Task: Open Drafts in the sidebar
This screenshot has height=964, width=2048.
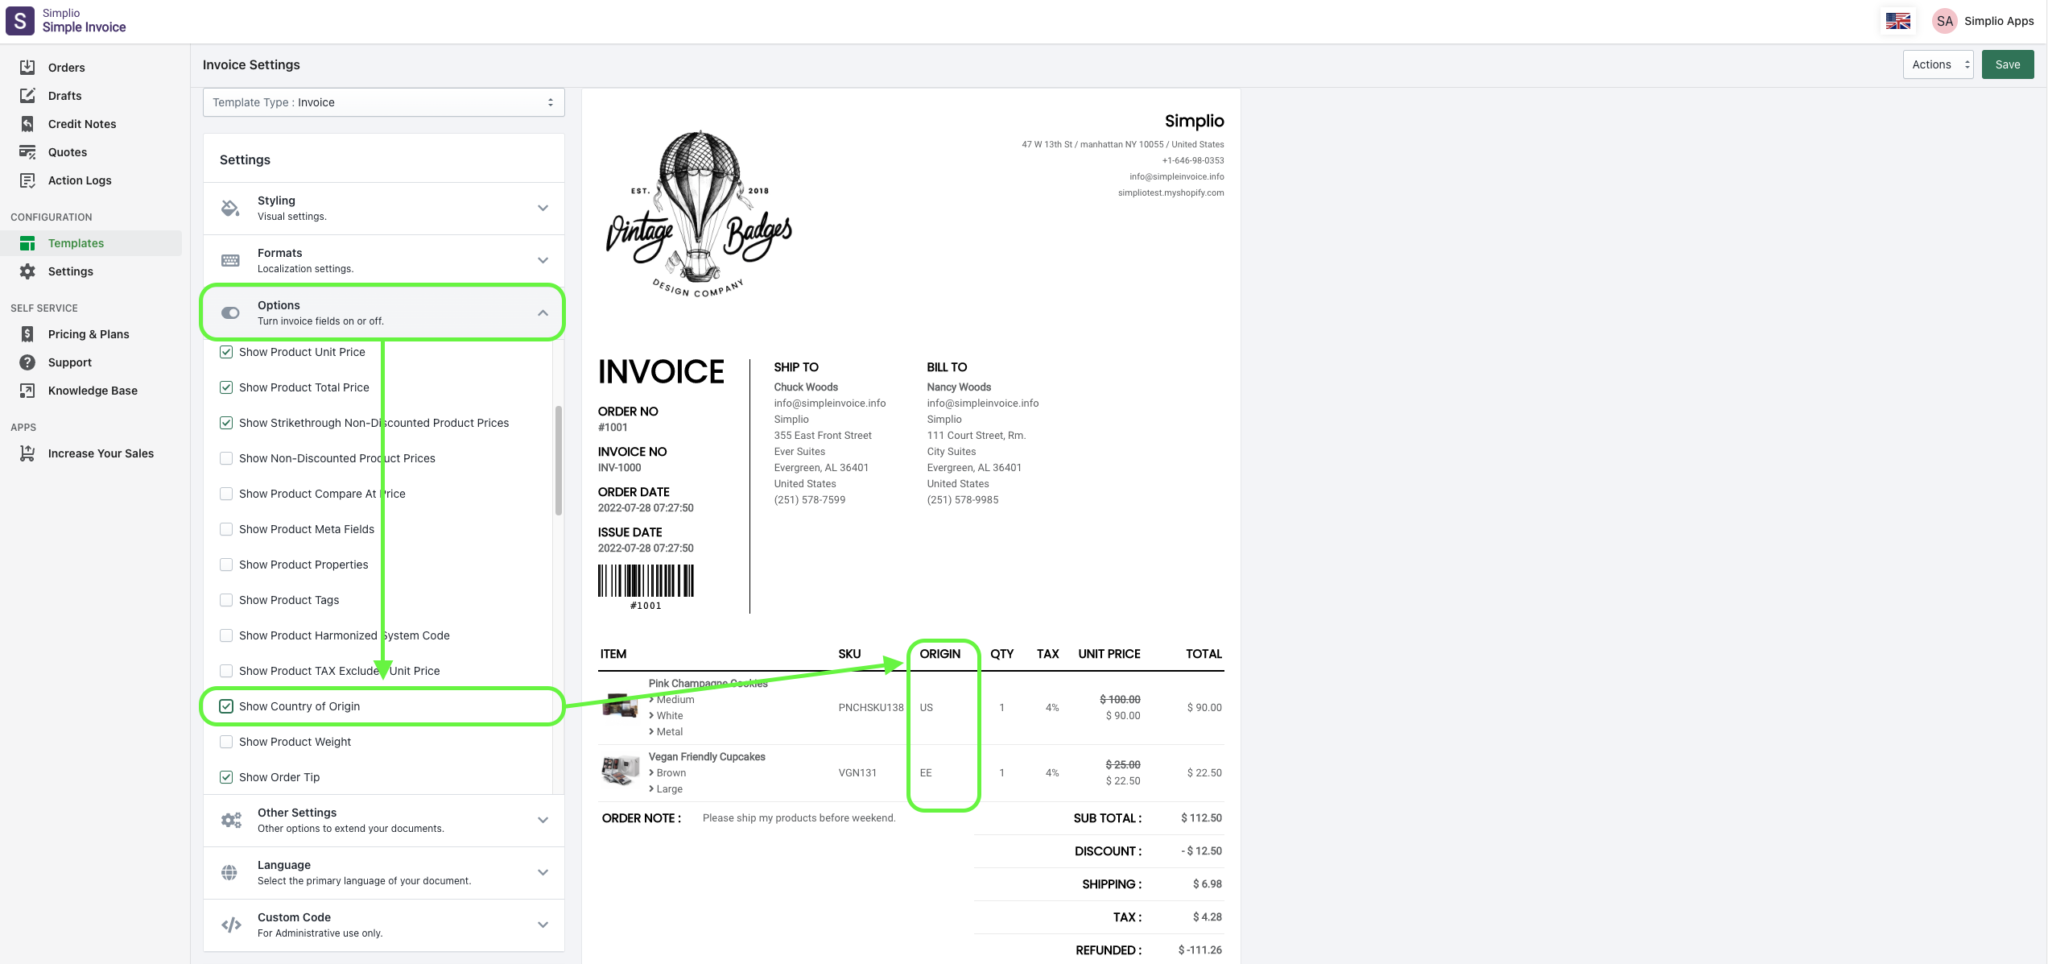Action: click(64, 95)
